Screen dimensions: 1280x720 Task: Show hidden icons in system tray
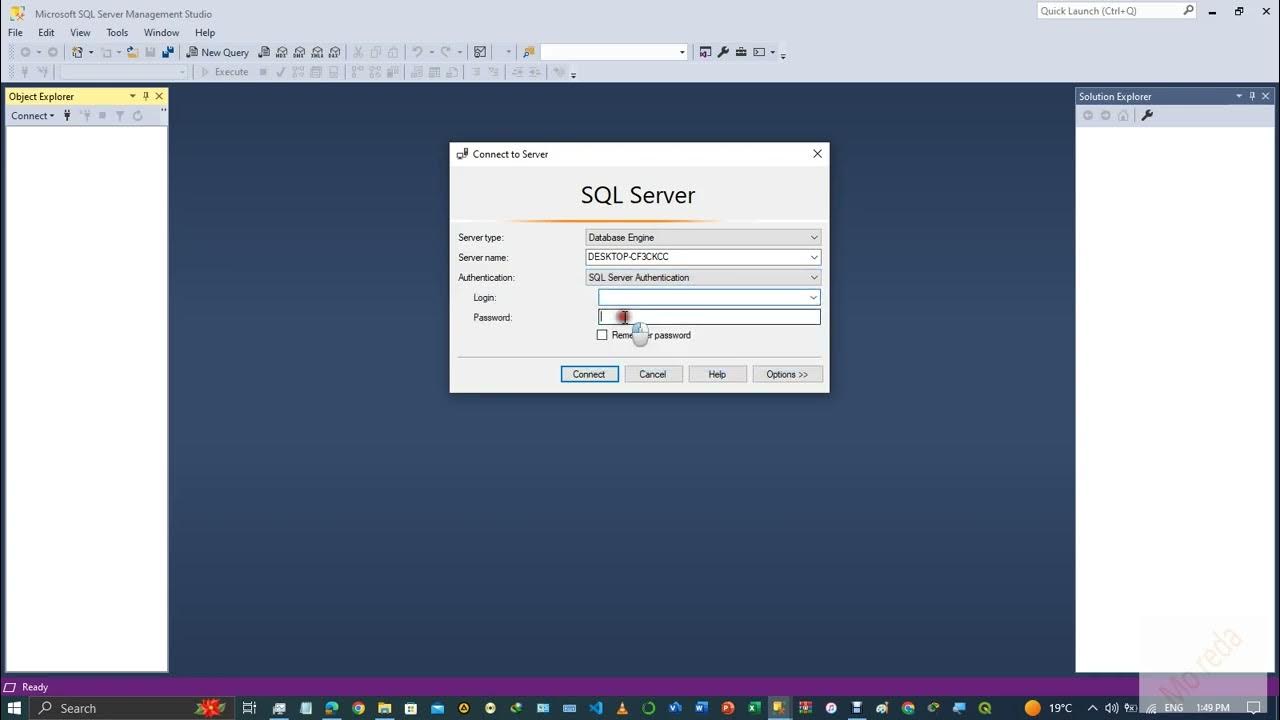[x=1092, y=708]
